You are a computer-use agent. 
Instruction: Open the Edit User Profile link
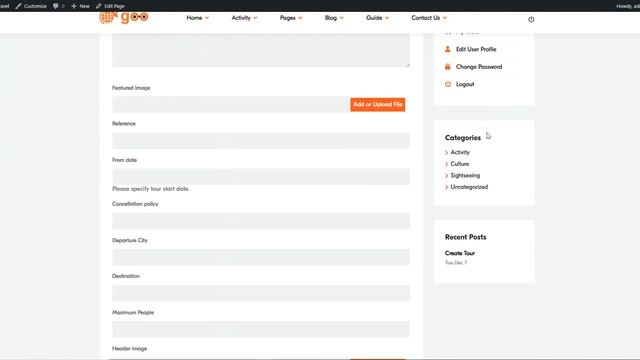pos(476,49)
